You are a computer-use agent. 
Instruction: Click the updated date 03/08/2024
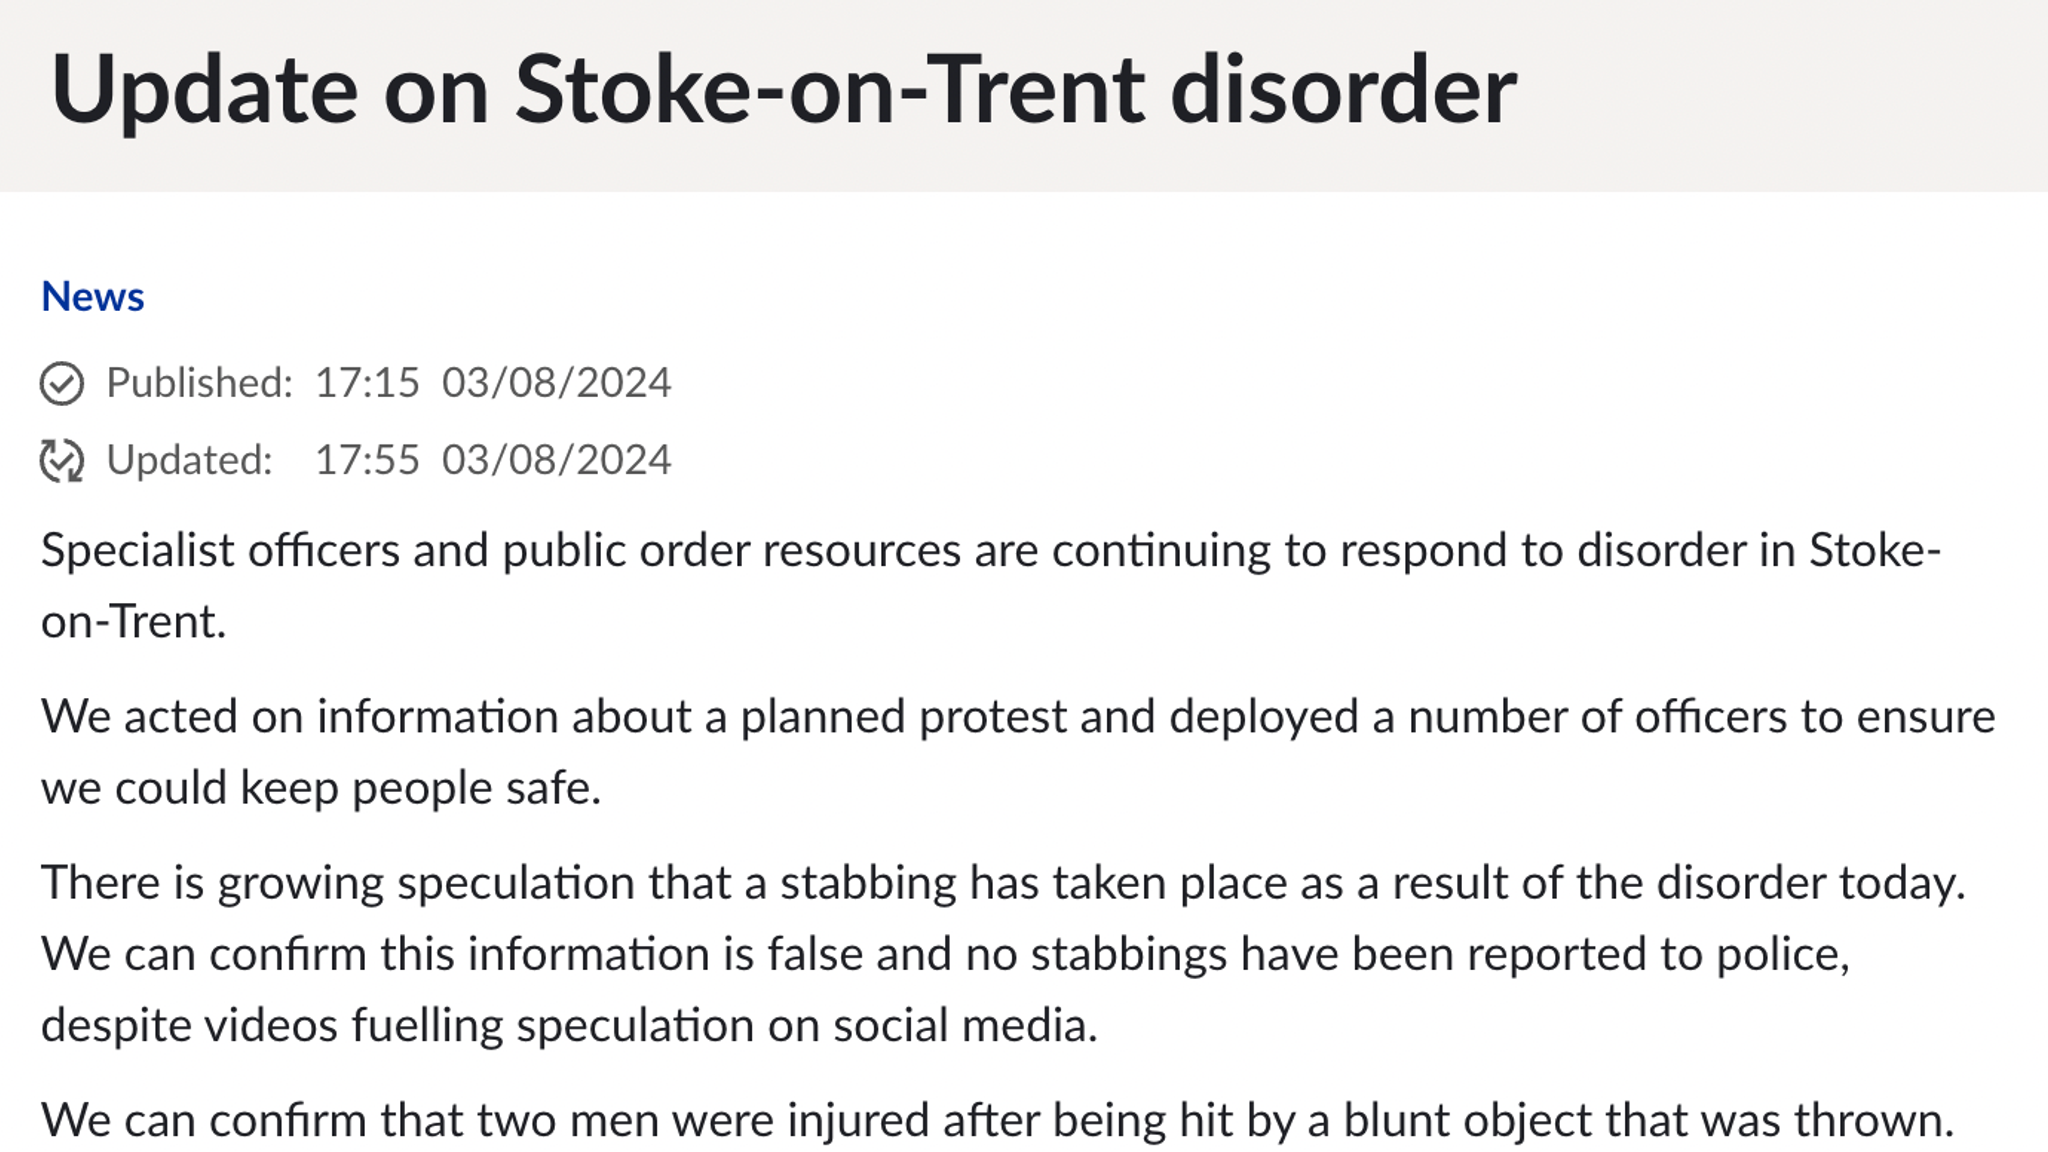556,460
